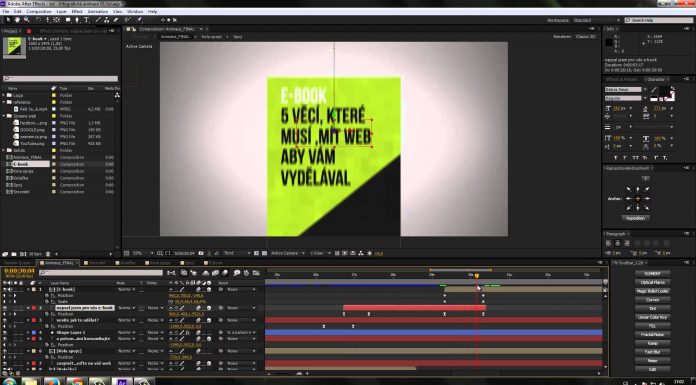Open blending Mode dropdown for [E-book] layer
Viewport: 696px width, 385px height.
click(x=127, y=290)
